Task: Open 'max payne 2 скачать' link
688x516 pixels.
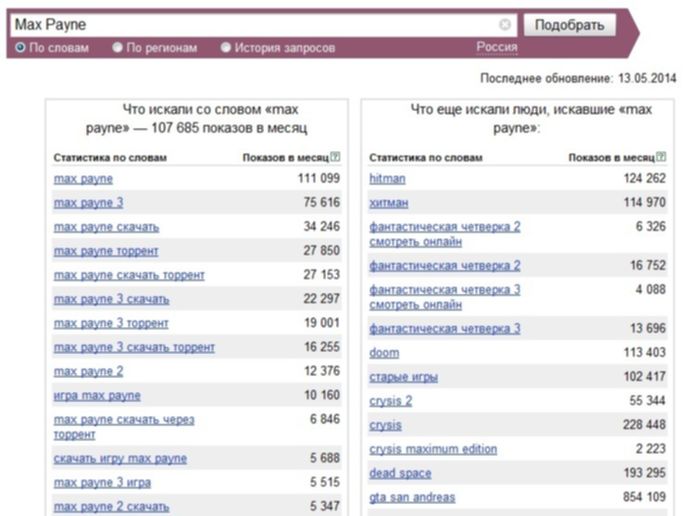Action: tap(111, 507)
